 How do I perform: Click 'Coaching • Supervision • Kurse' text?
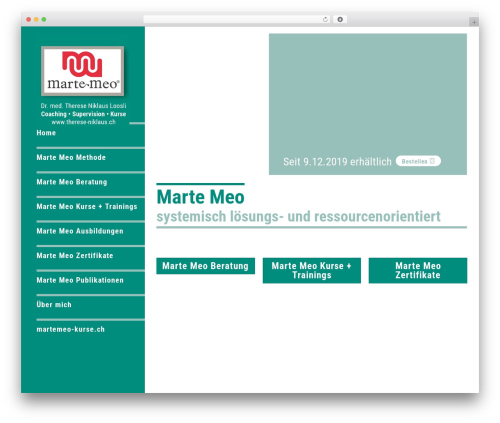coord(83,114)
